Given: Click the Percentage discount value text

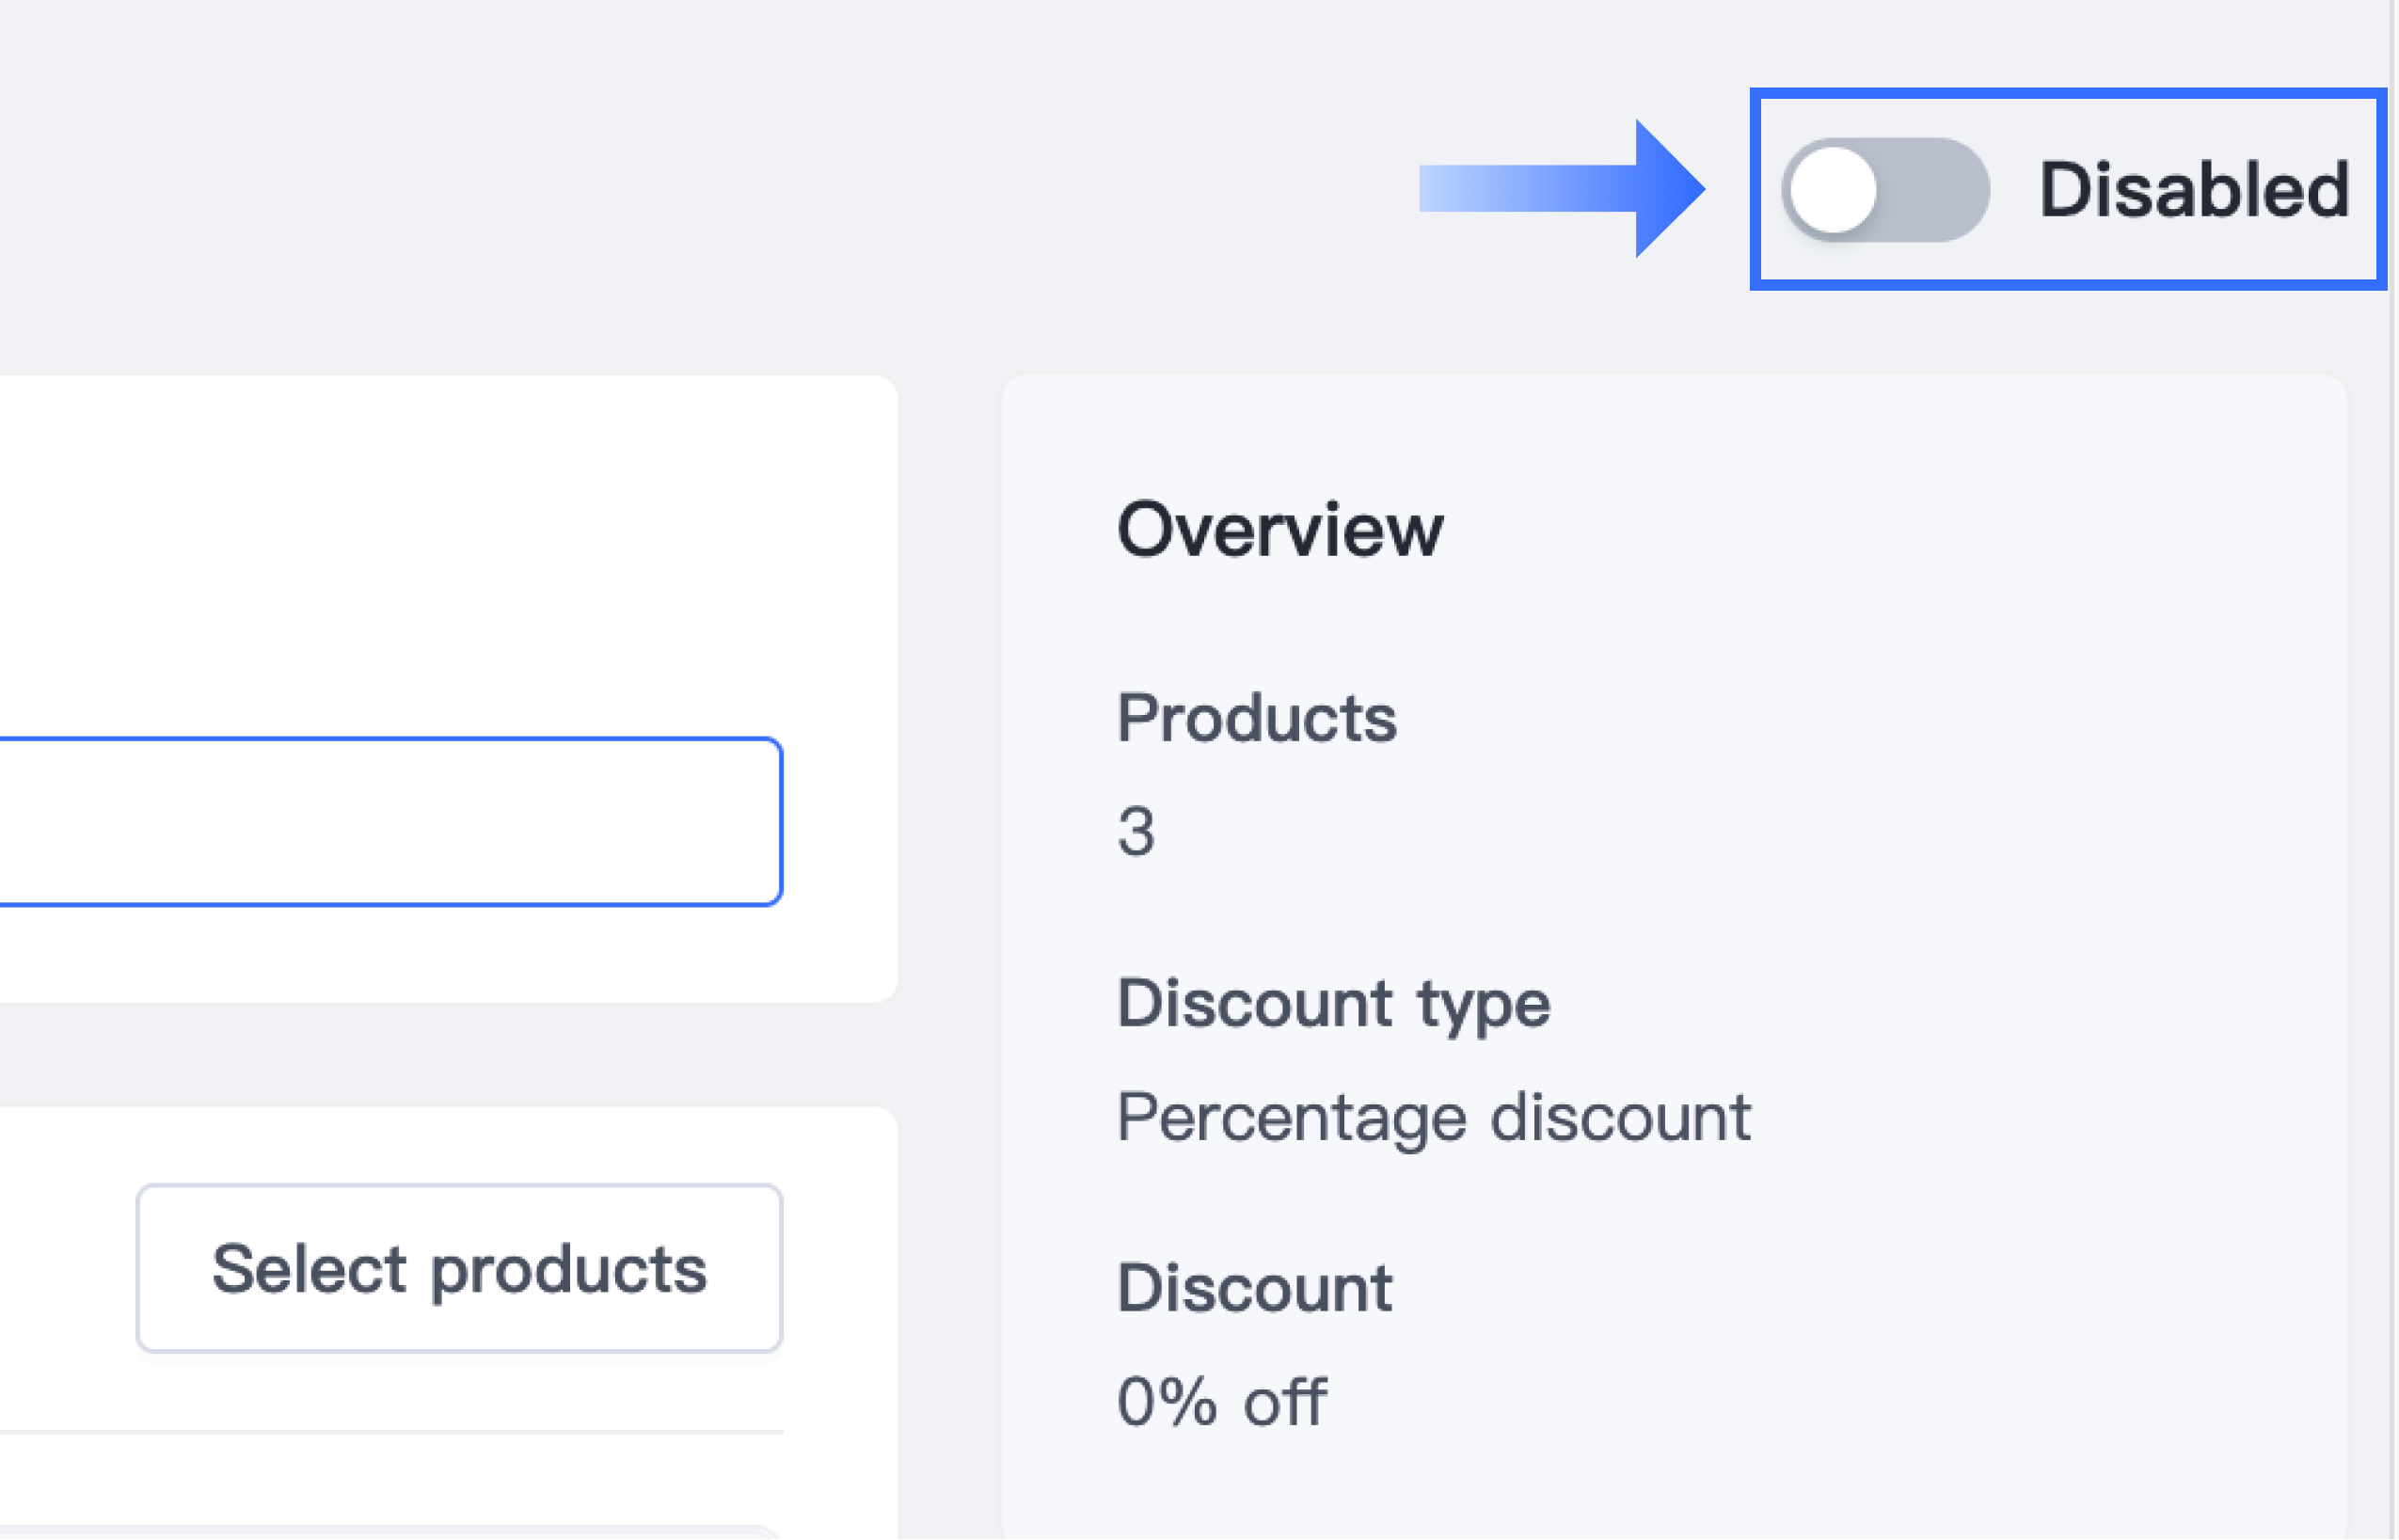Looking at the screenshot, I should click(x=1433, y=1117).
